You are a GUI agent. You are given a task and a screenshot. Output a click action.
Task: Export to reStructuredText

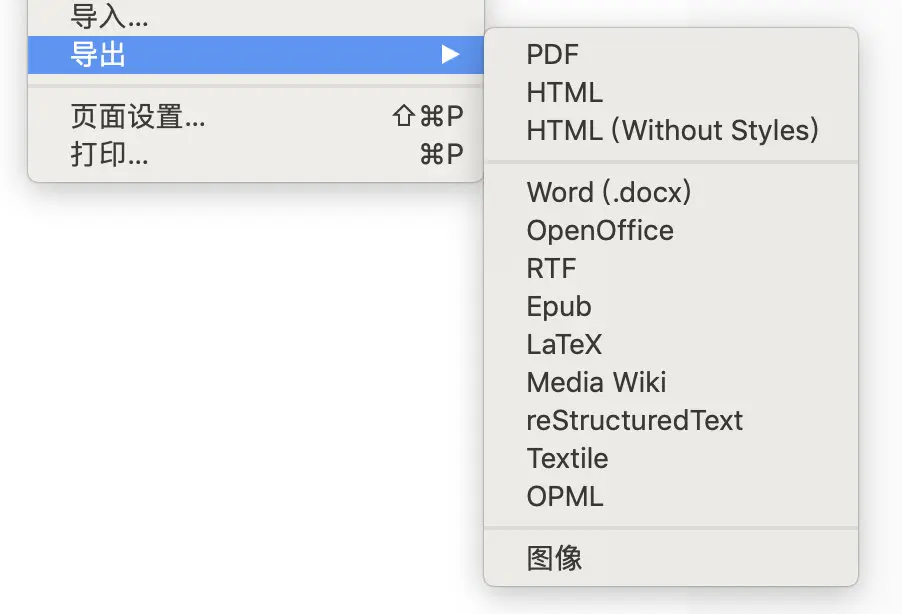point(634,421)
